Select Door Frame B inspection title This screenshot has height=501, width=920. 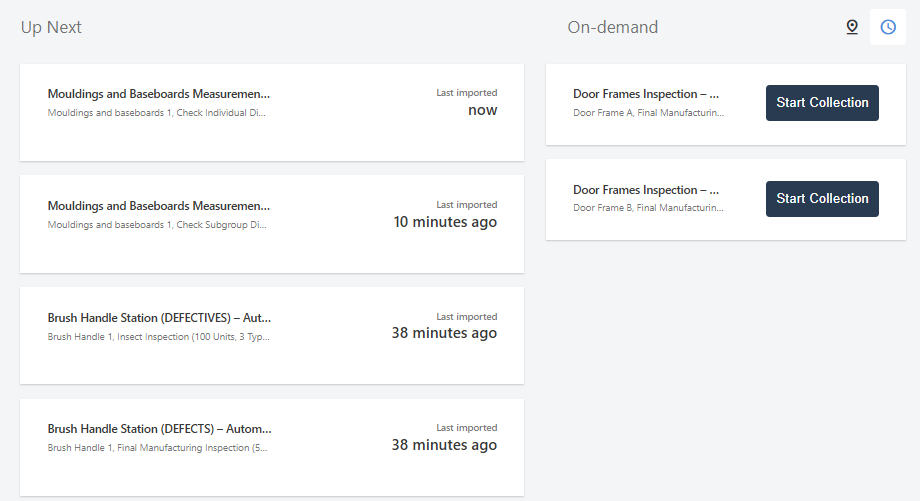point(645,190)
